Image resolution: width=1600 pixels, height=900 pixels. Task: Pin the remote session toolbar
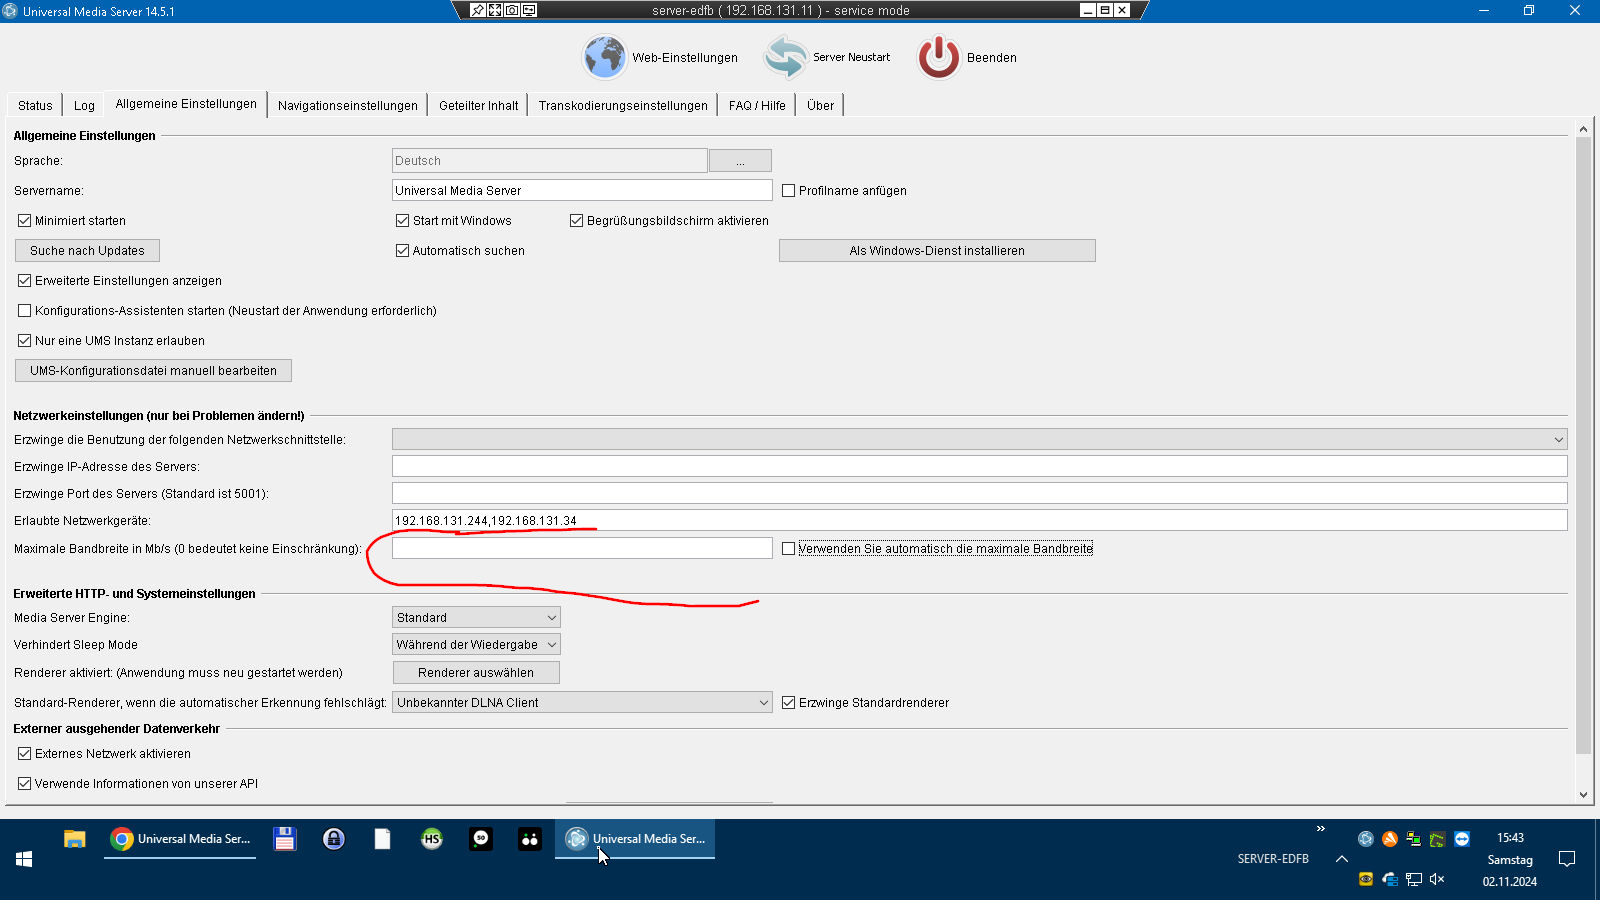coord(478,10)
